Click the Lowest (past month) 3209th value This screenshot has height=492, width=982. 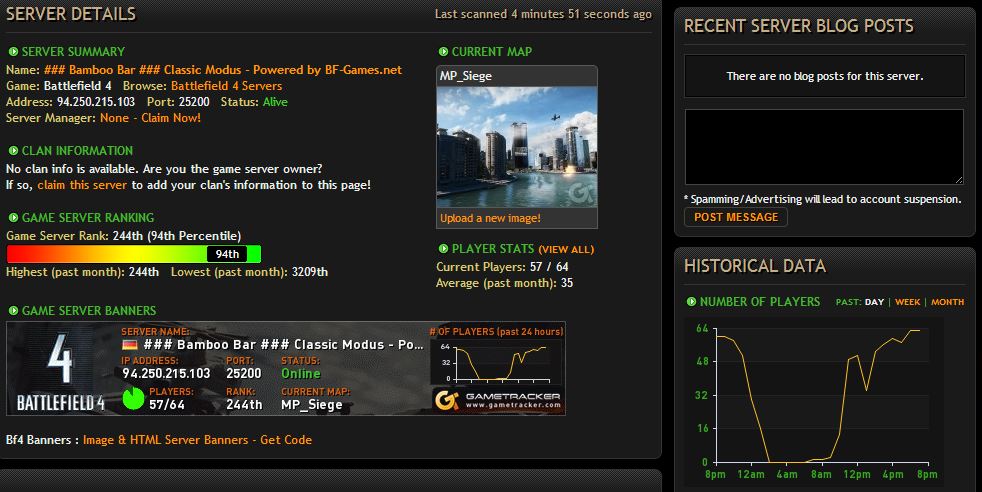point(309,272)
